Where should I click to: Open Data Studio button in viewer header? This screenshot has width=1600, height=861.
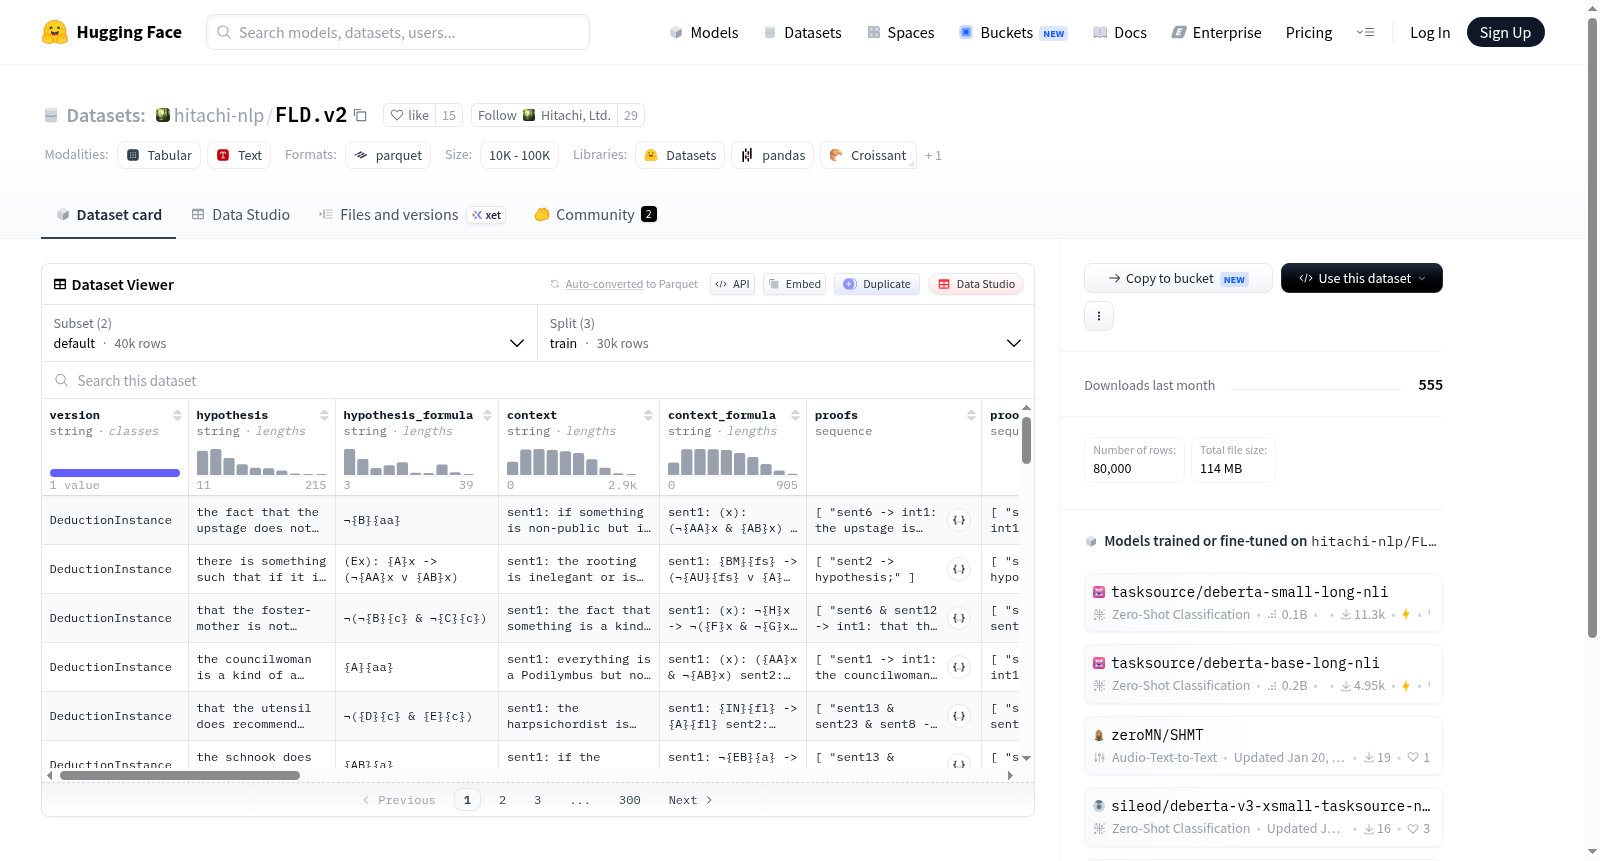976,284
